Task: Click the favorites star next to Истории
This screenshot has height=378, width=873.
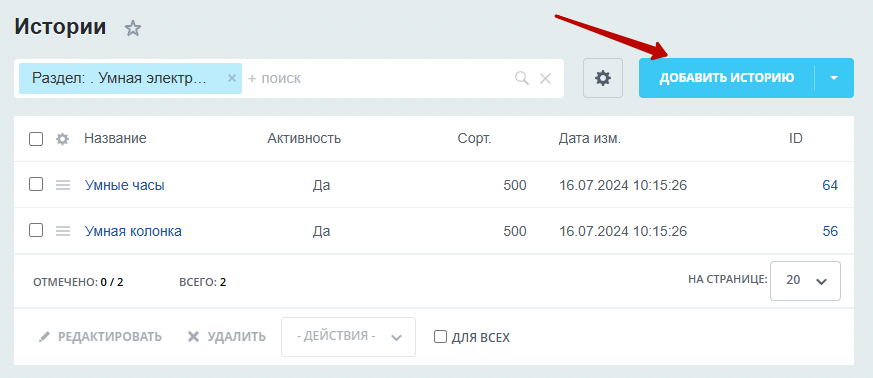Action: (x=133, y=28)
